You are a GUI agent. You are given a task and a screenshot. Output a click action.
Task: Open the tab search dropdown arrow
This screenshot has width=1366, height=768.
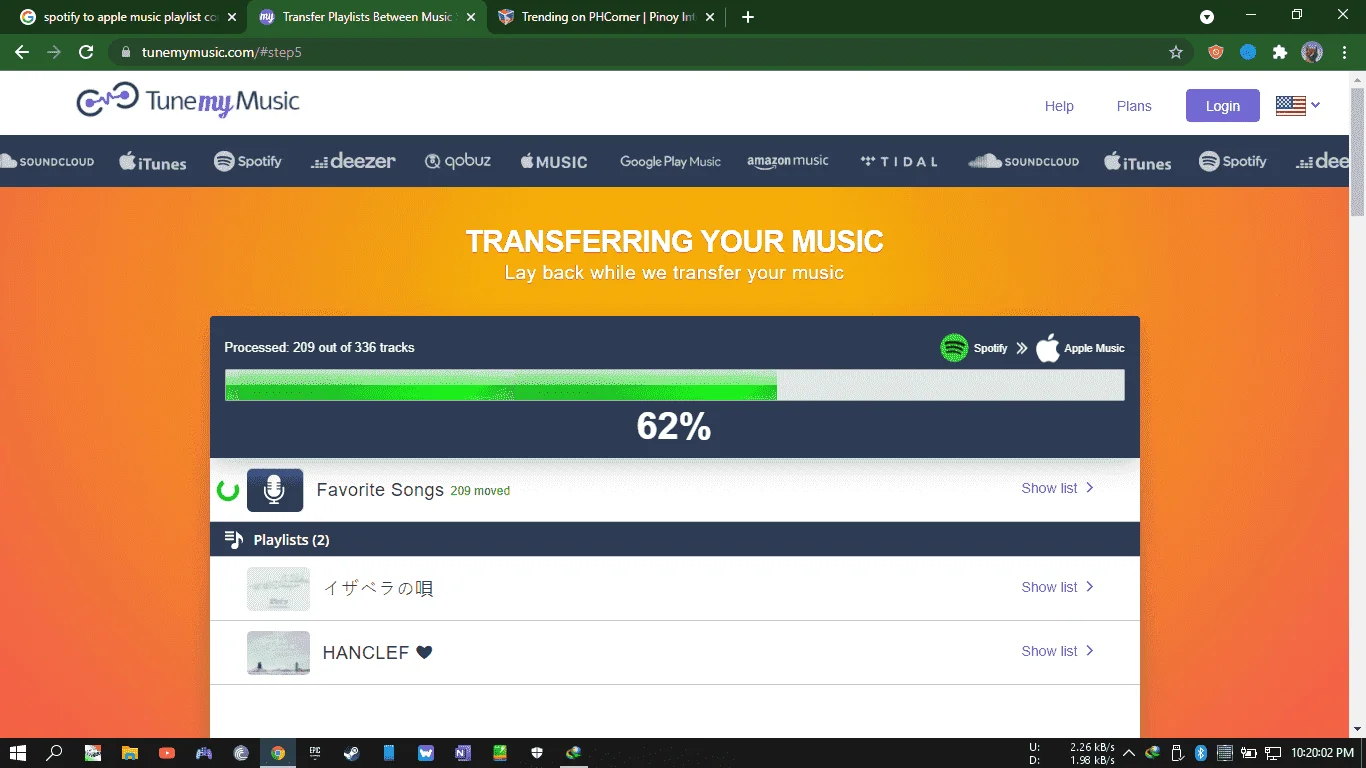point(1207,17)
